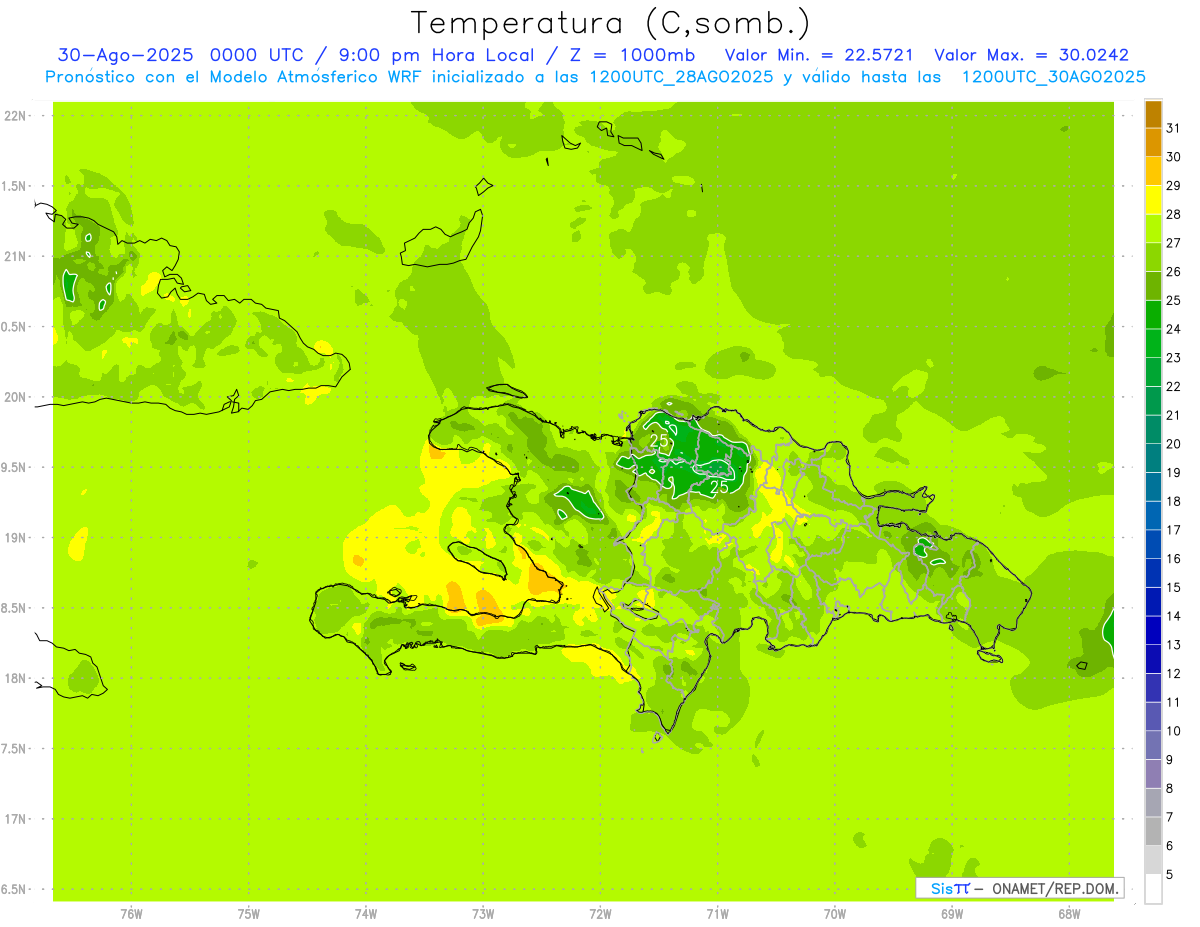This screenshot has height=927, width=1200.
Task: Click the '17N' latitude axis label
Action: point(15,819)
